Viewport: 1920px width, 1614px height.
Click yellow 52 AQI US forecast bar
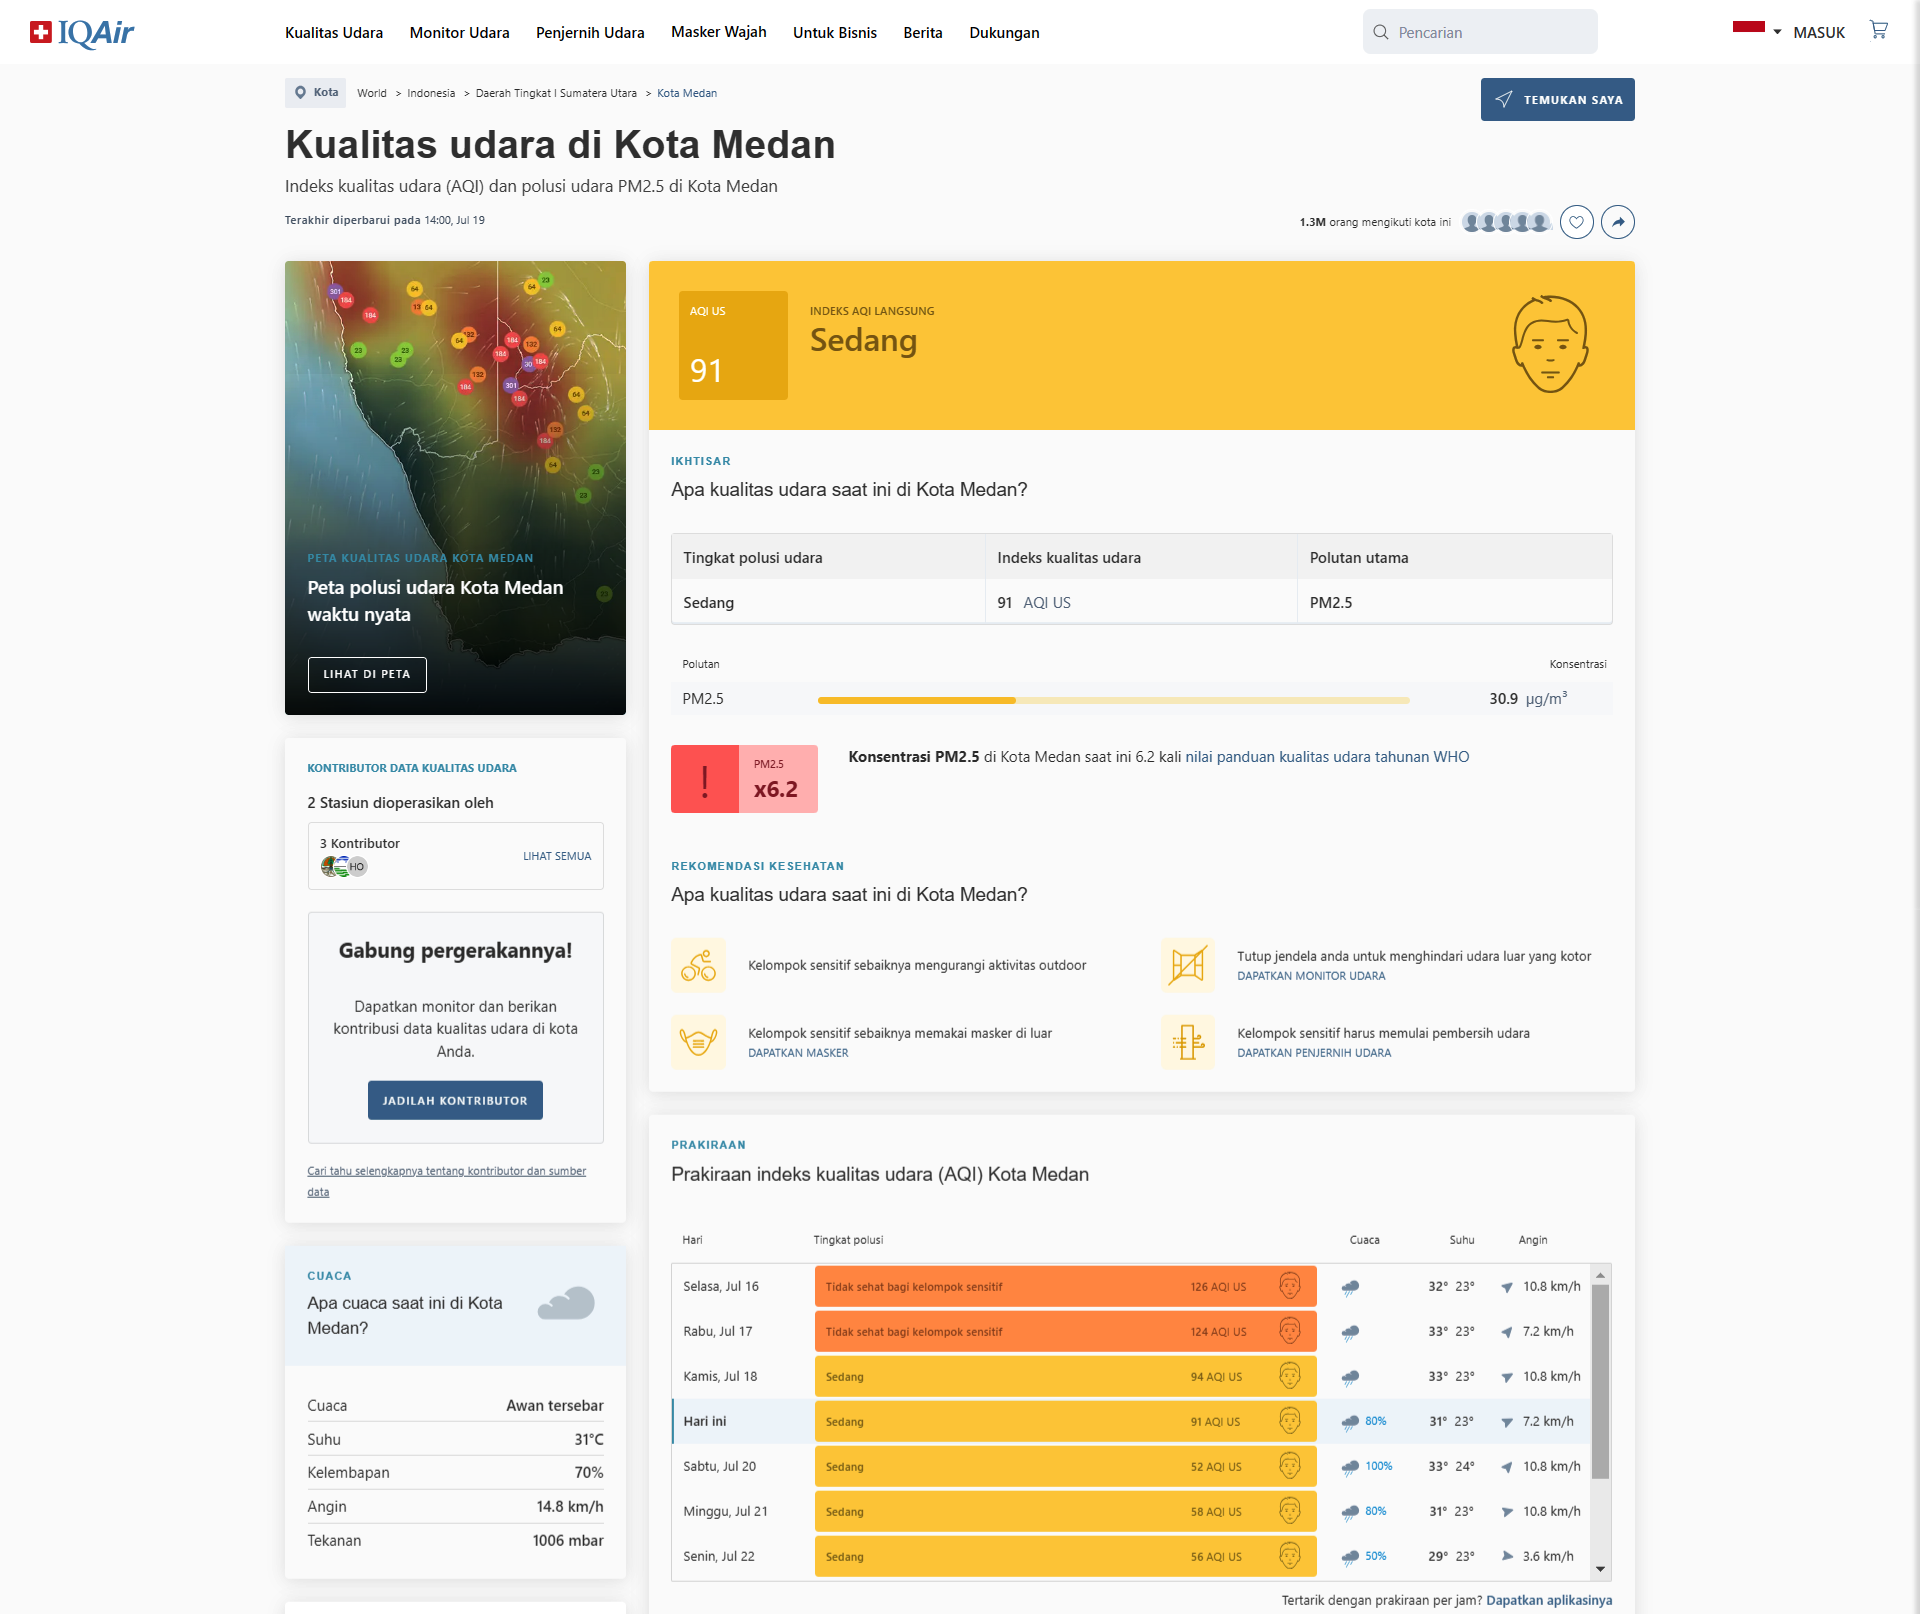tap(1065, 1466)
